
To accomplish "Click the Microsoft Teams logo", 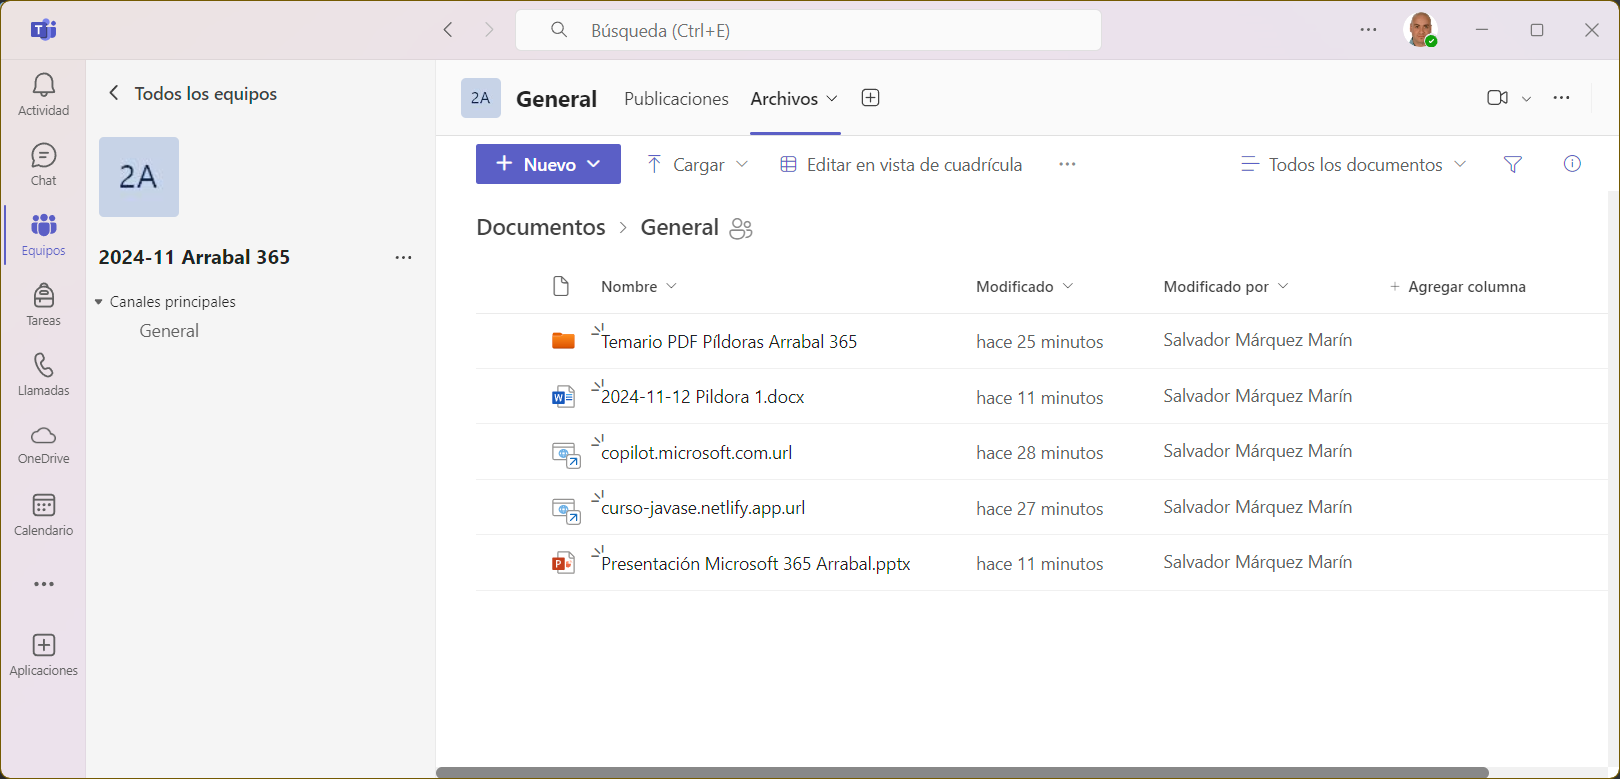I will click(43, 30).
